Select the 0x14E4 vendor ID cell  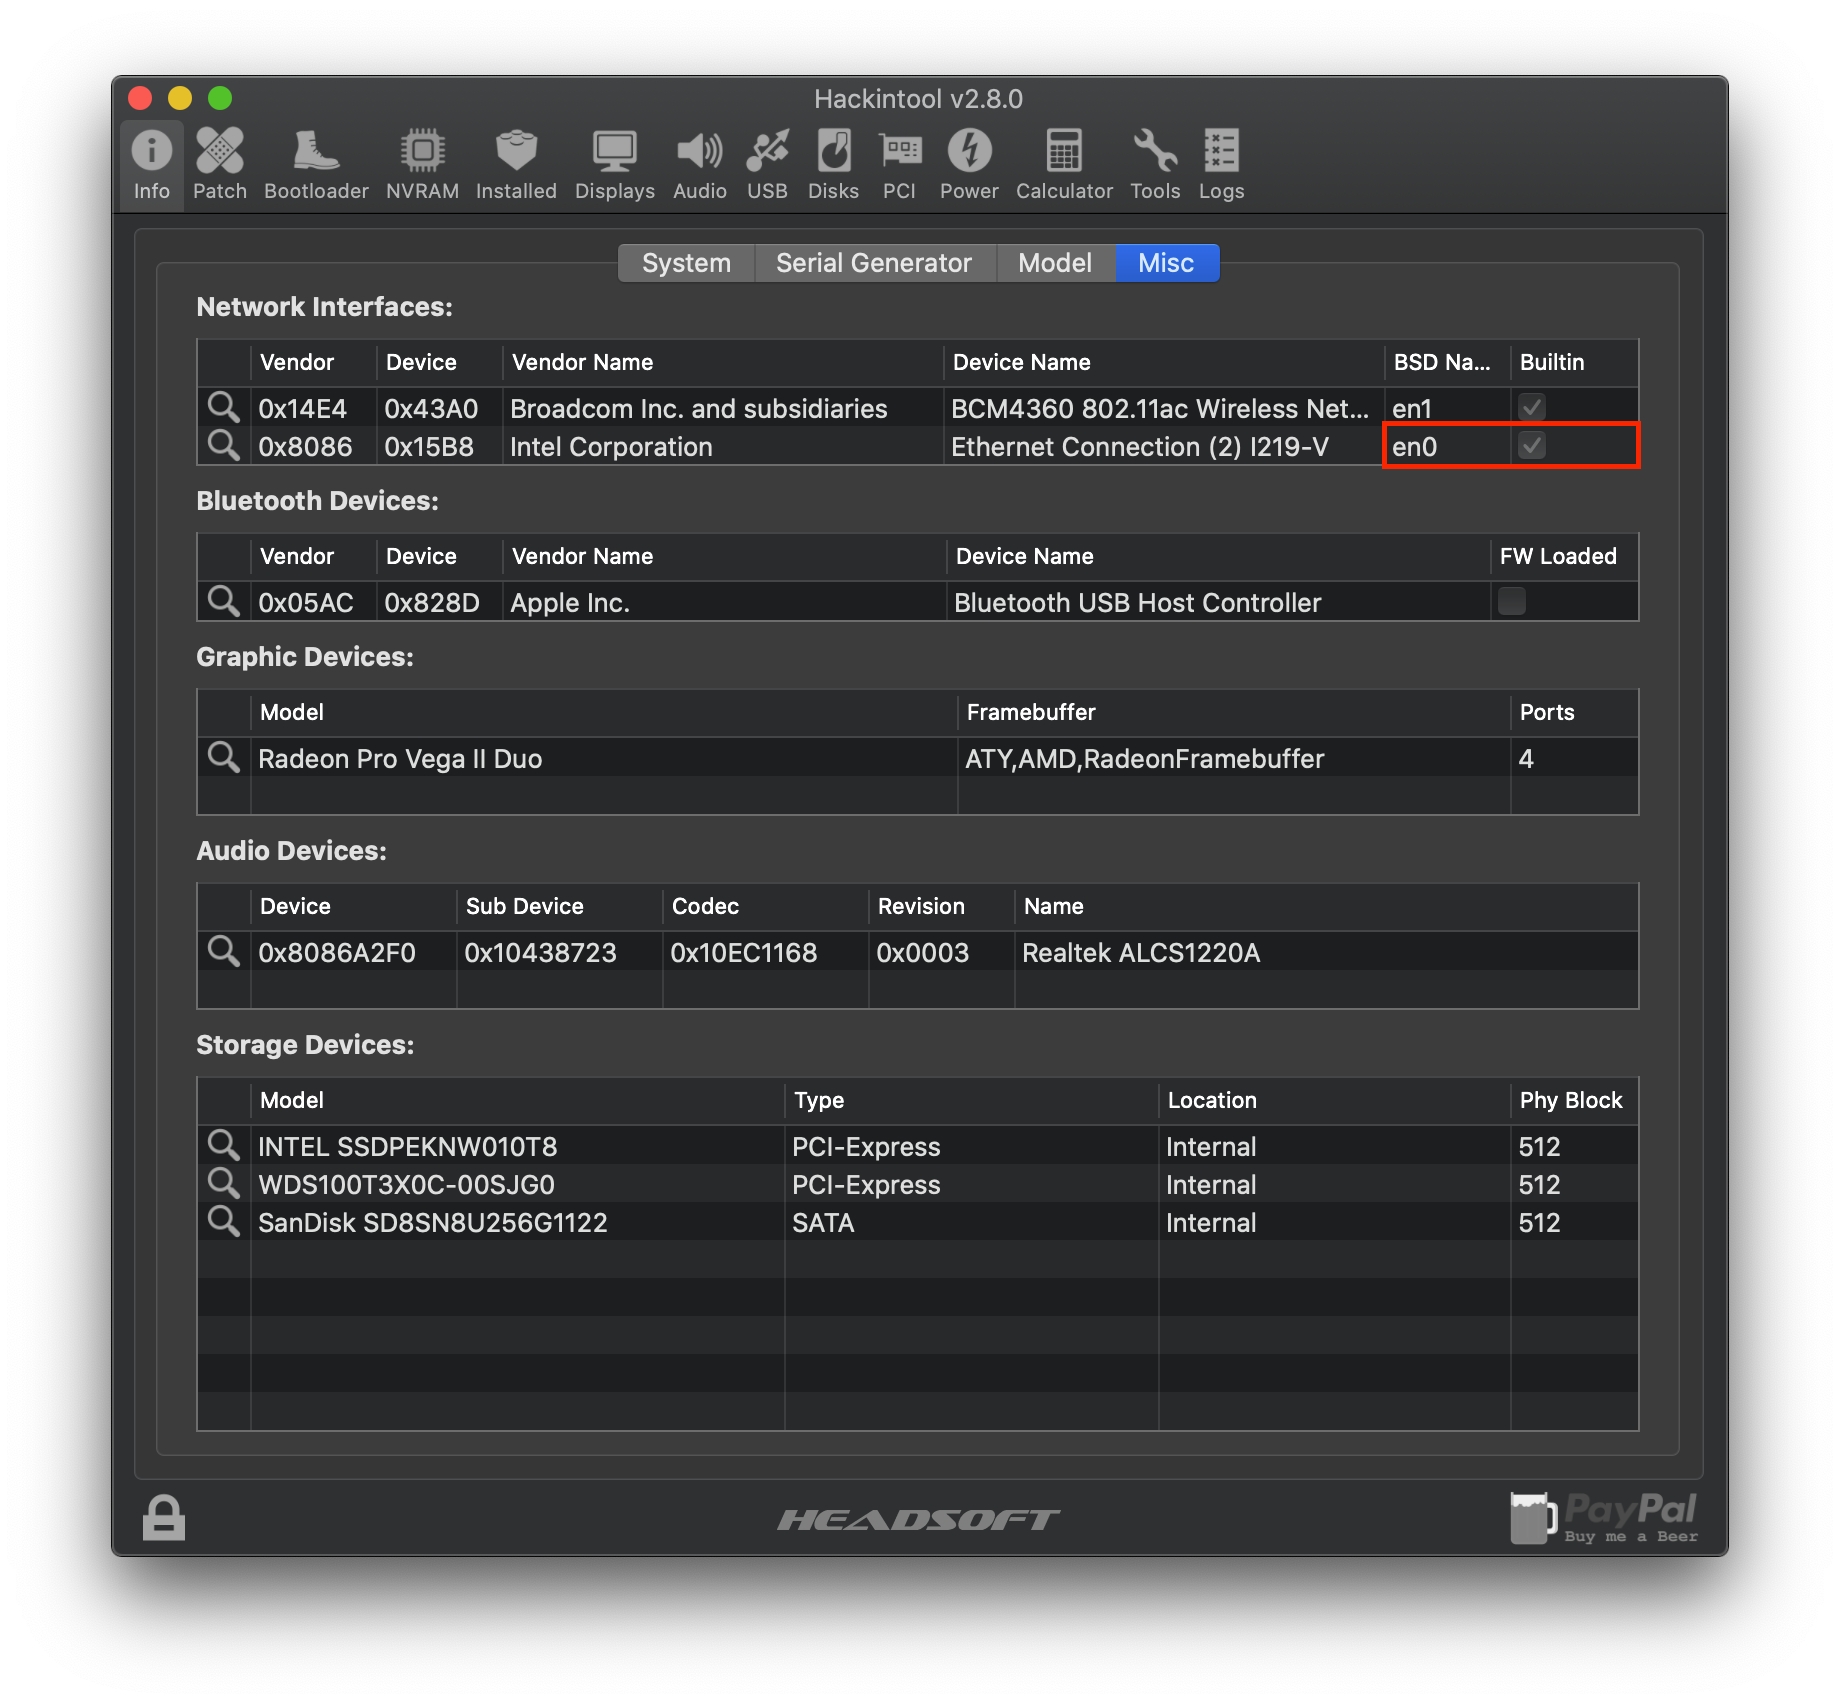click(x=313, y=408)
